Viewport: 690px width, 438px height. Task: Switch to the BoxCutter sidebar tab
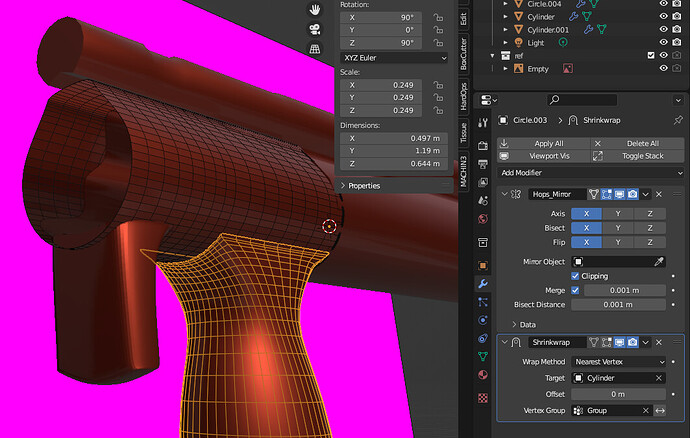(463, 54)
